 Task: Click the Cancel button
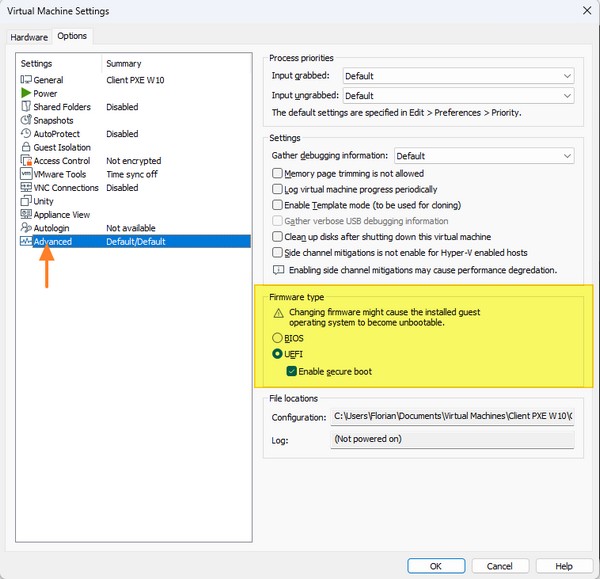500,566
